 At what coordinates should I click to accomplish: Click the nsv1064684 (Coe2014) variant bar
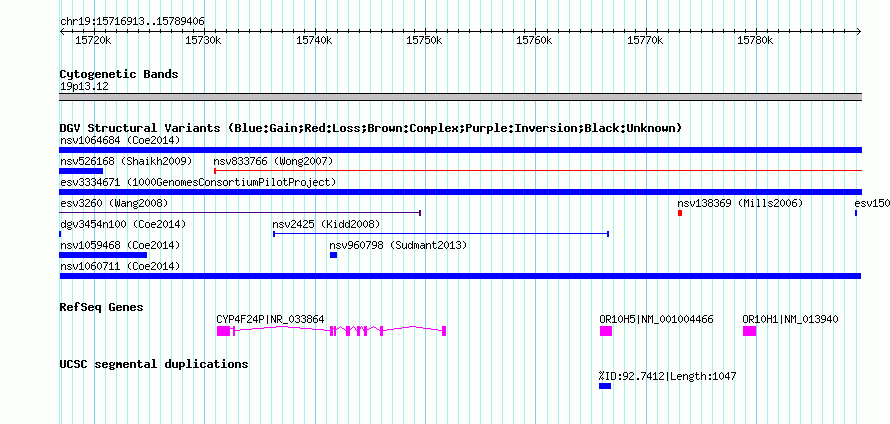click(x=460, y=150)
